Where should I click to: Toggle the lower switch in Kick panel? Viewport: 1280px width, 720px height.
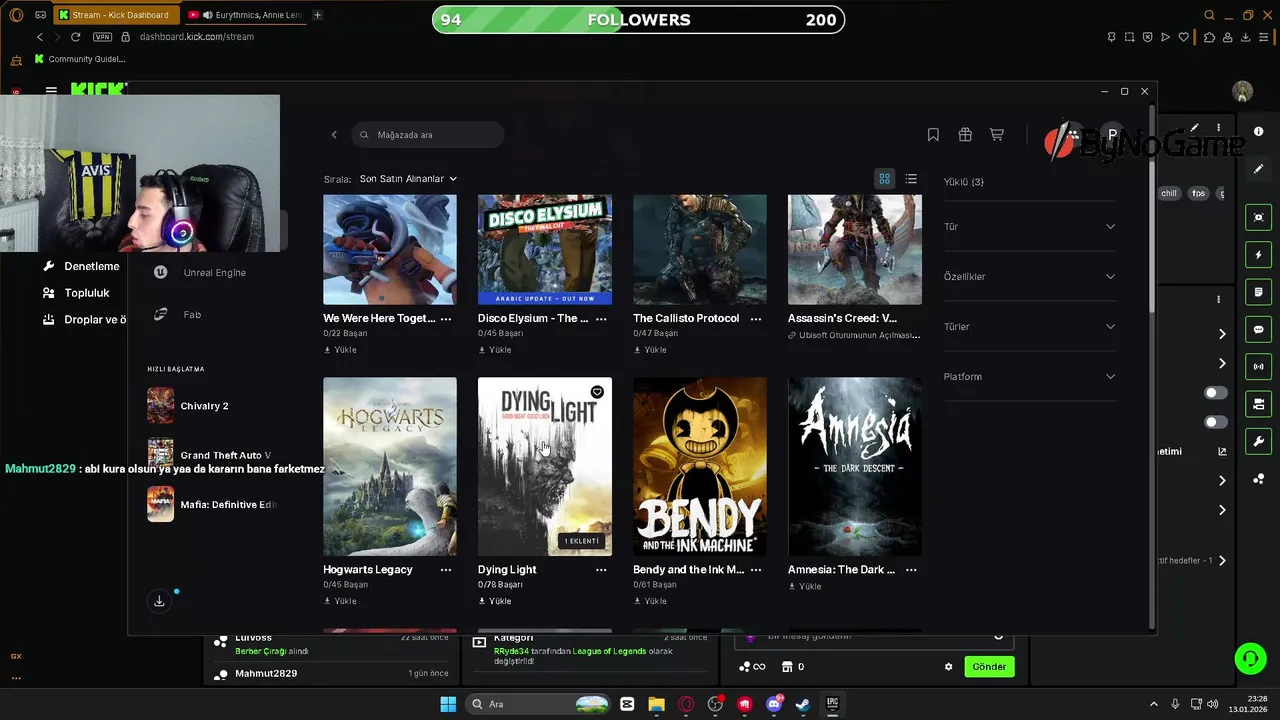click(1216, 422)
